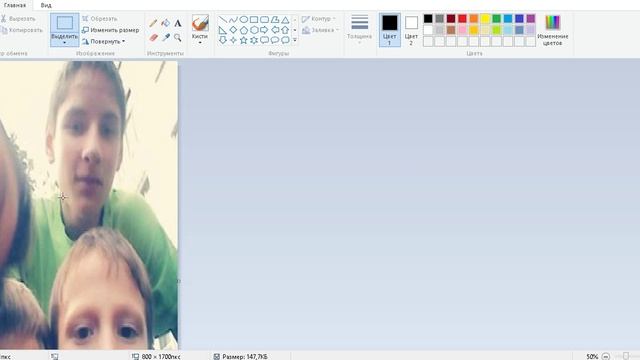Choose the Four-point star shape

coord(233,40)
